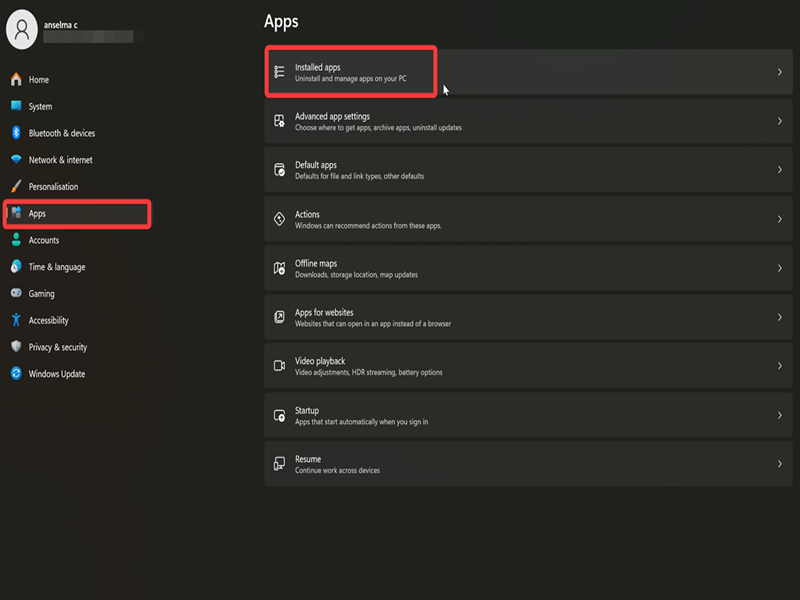This screenshot has height=600, width=800.
Task: Click the Video playback camera icon
Action: (280, 366)
